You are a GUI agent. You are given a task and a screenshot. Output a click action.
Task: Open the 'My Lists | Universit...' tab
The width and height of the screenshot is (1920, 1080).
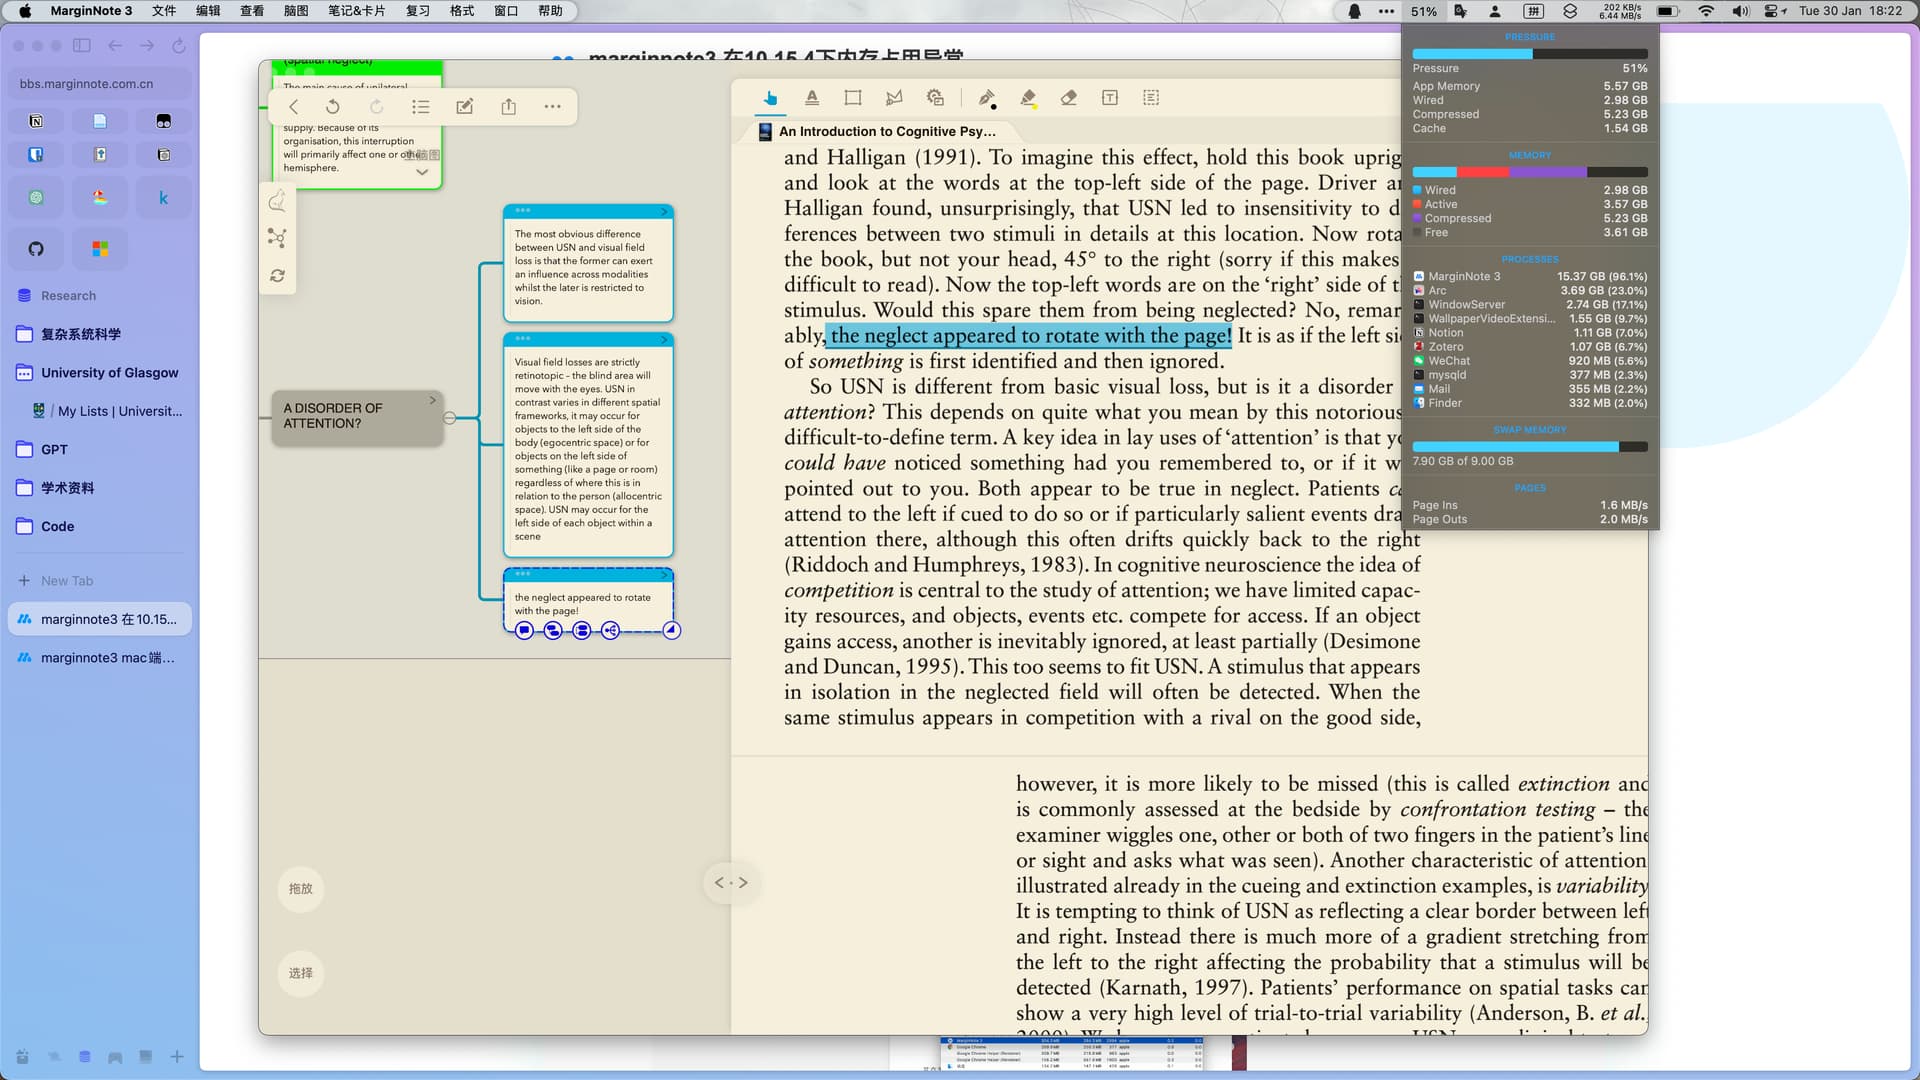click(x=108, y=411)
